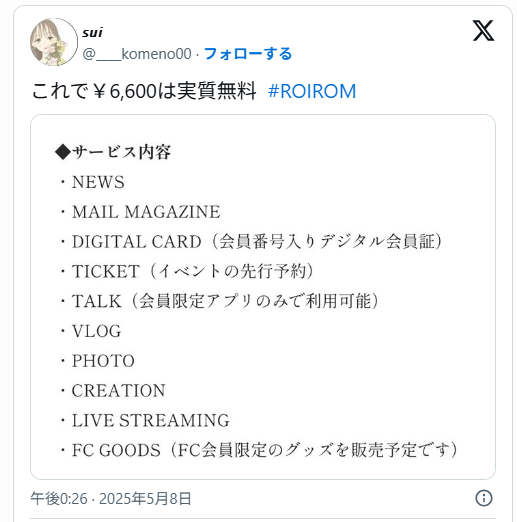The width and height of the screenshot is (517, 522).
Task: Click the サービス内容 heading in the image
Action: (x=113, y=152)
